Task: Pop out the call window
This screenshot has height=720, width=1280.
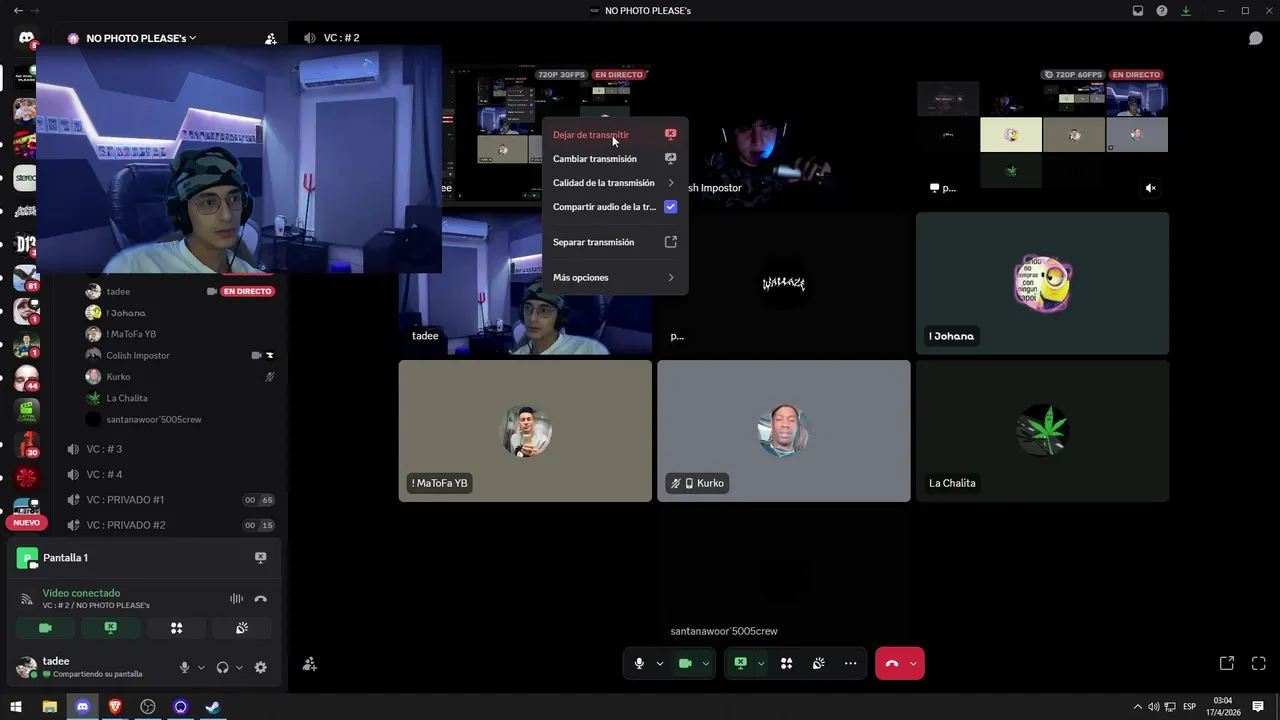Action: coord(1227,663)
